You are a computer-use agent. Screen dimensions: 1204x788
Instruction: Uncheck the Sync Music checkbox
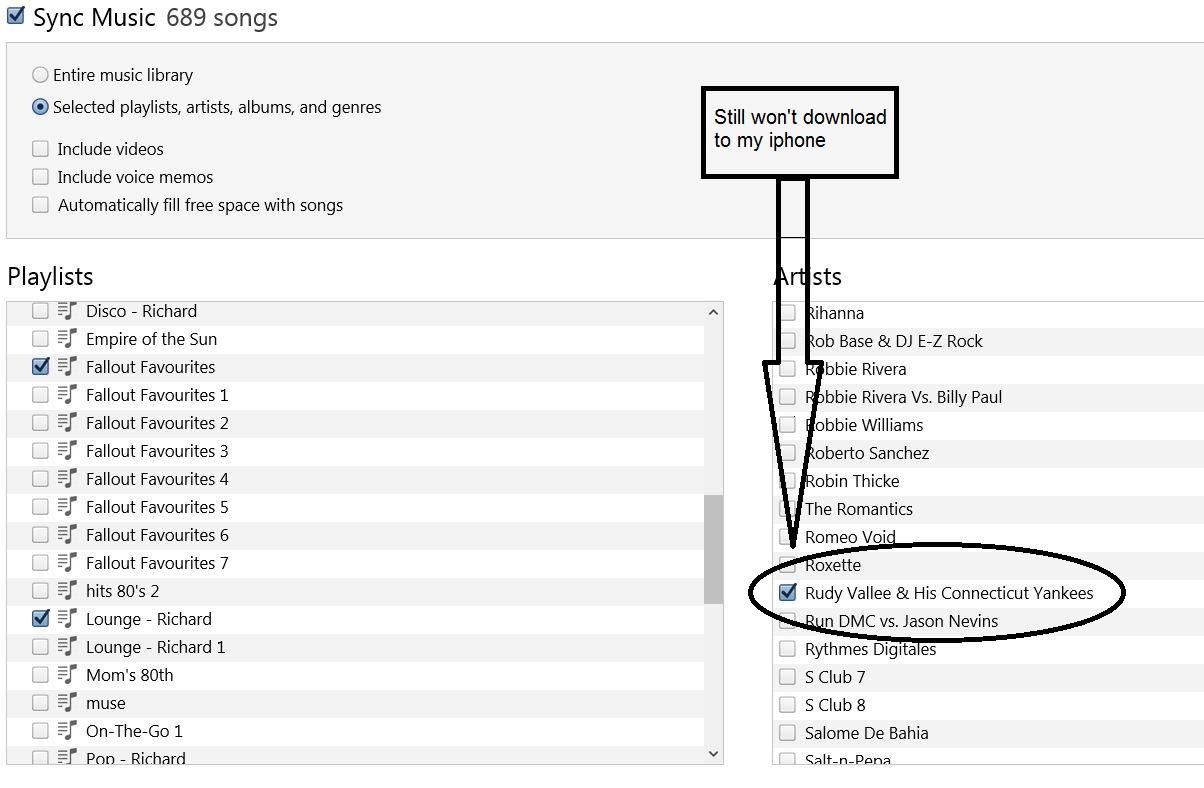(x=16, y=16)
